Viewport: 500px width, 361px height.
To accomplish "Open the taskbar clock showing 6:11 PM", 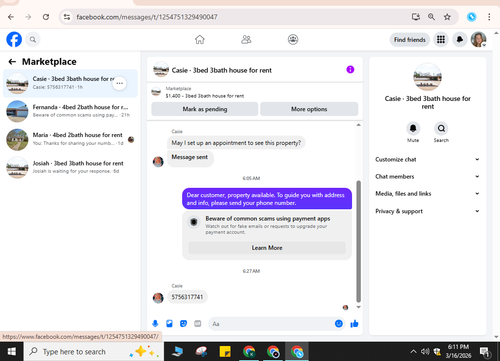I will pyautogui.click(x=458, y=351).
